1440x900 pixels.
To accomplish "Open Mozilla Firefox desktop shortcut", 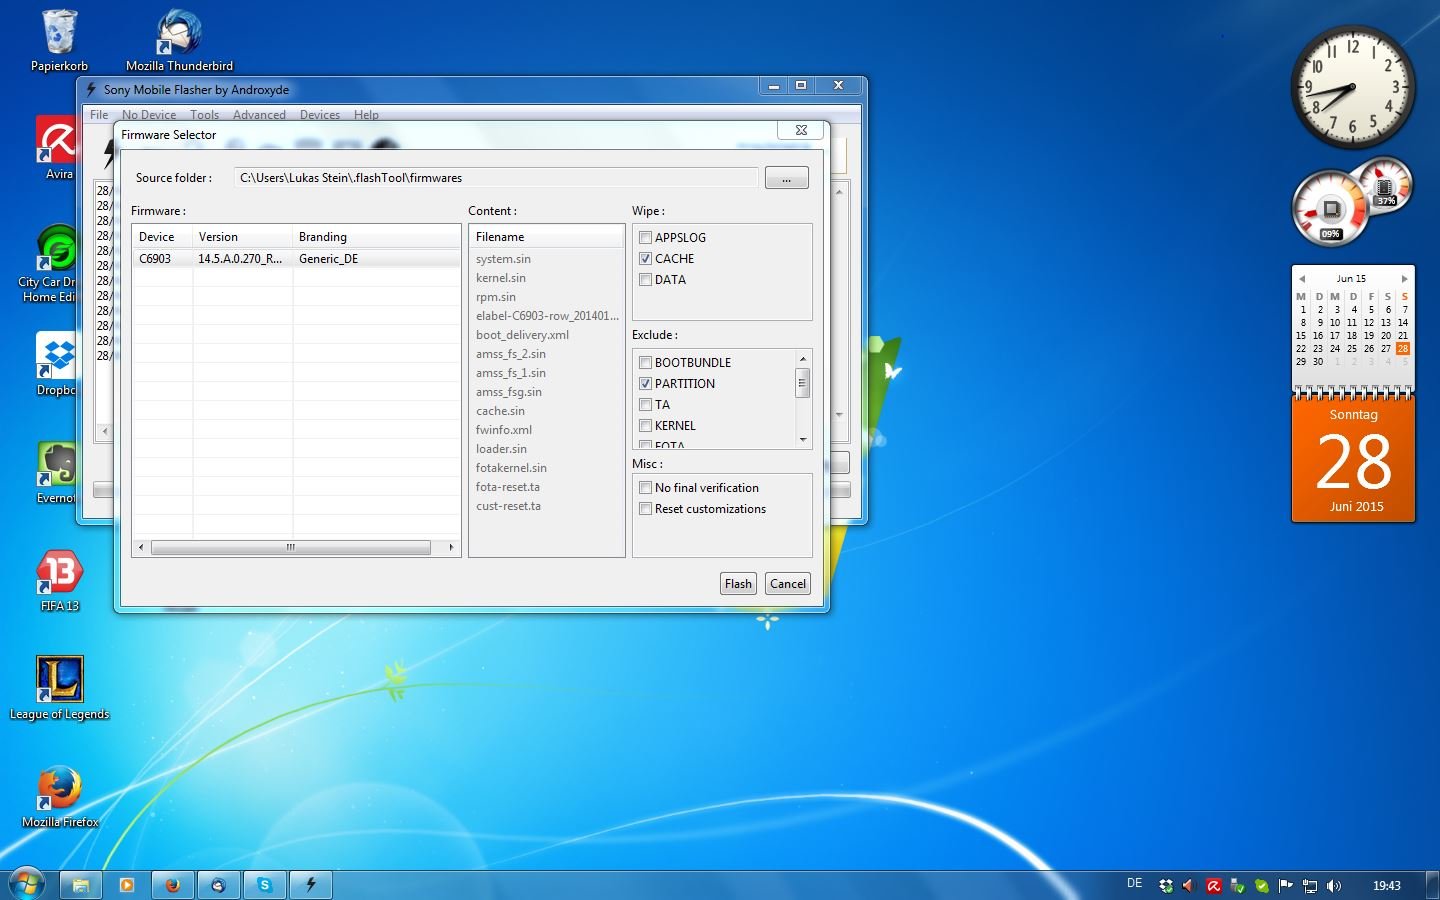I will [x=60, y=796].
